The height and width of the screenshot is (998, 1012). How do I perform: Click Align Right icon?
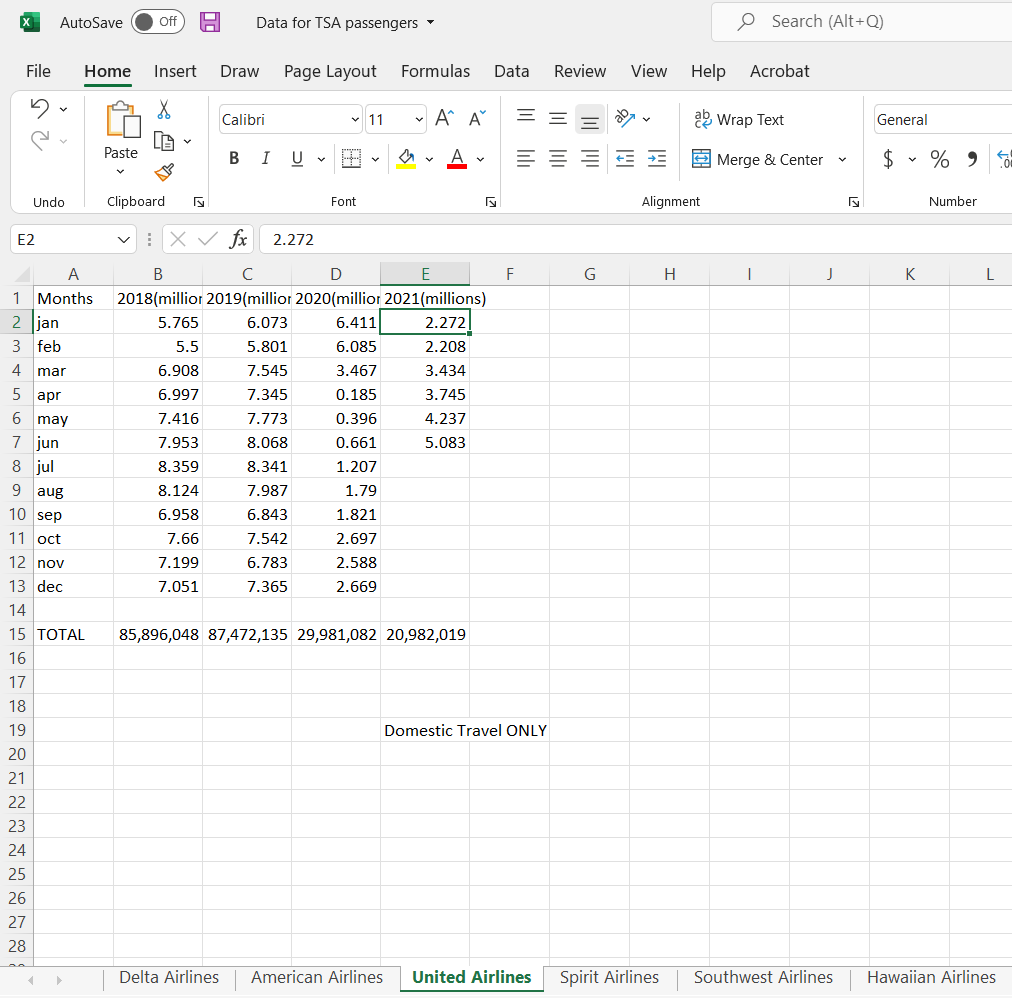(x=589, y=158)
